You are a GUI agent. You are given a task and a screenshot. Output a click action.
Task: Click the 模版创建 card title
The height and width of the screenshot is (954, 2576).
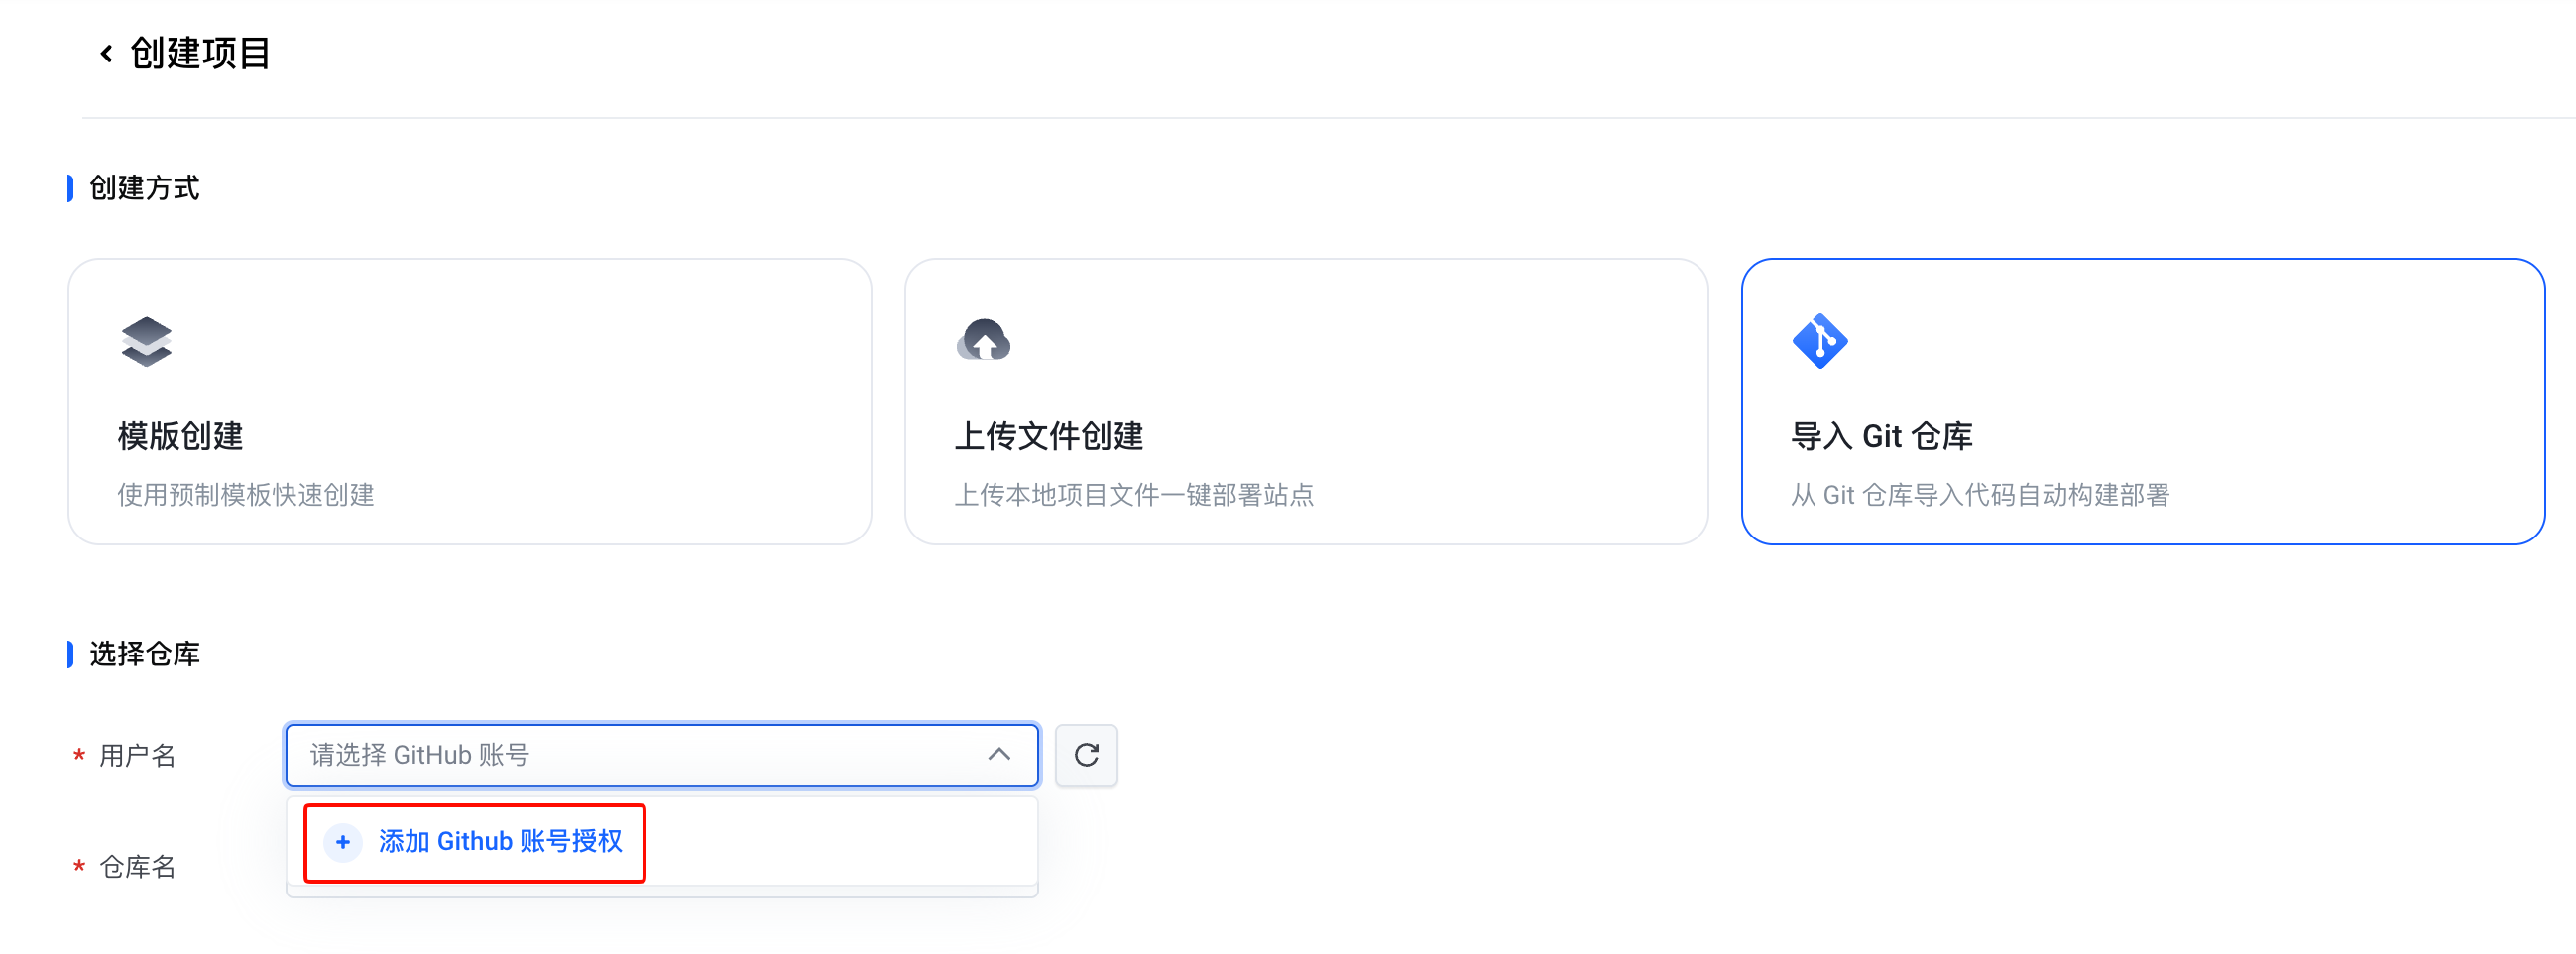(180, 436)
